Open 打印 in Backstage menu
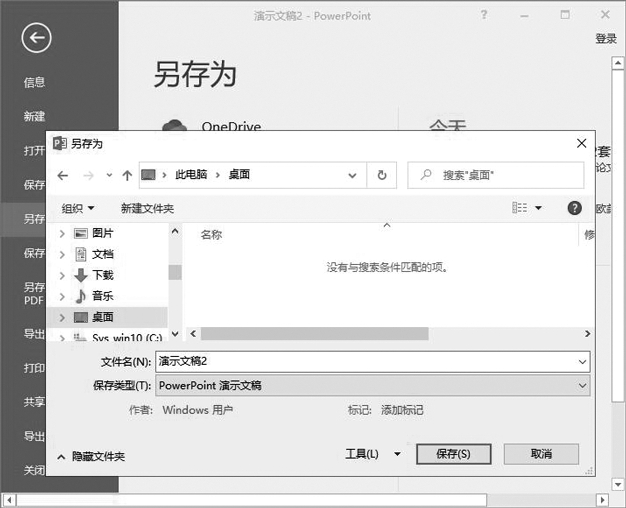Screen dimensions: 626x508 pyautogui.click(x=34, y=367)
